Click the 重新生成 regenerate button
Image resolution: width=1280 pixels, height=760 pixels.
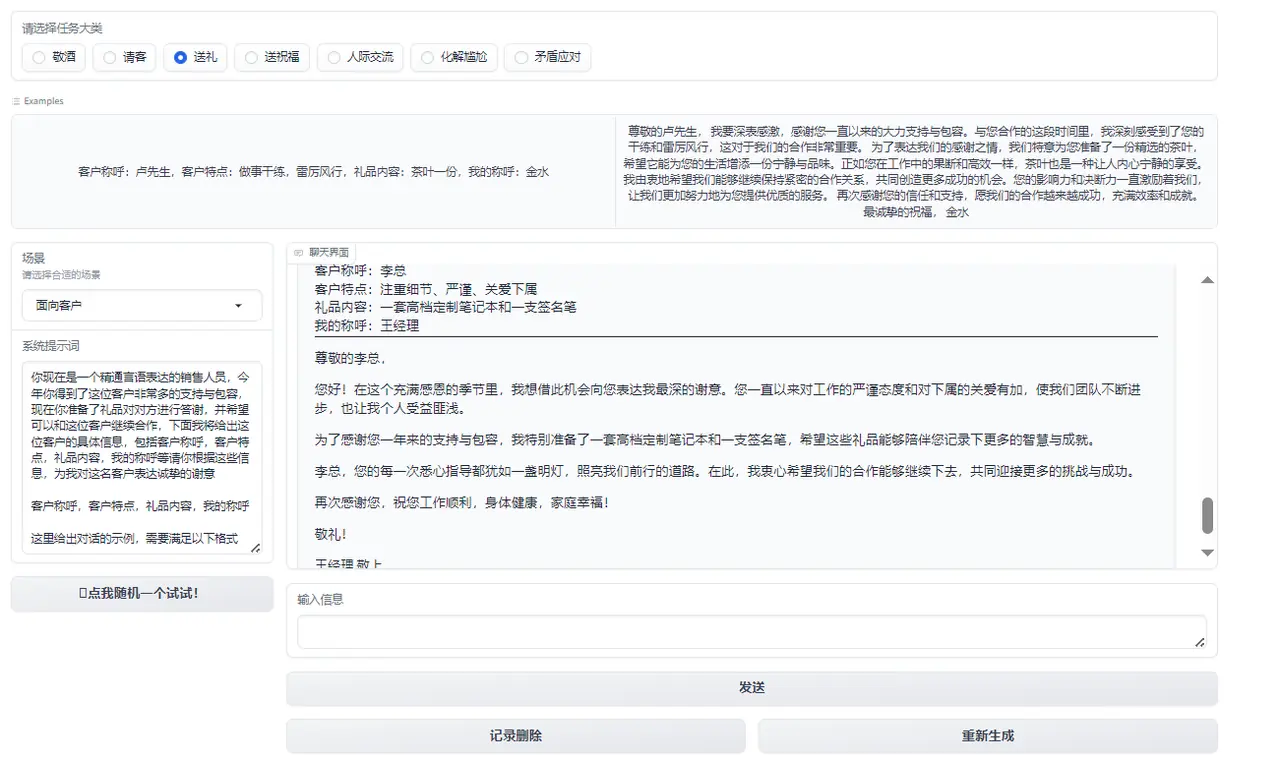tap(988, 735)
